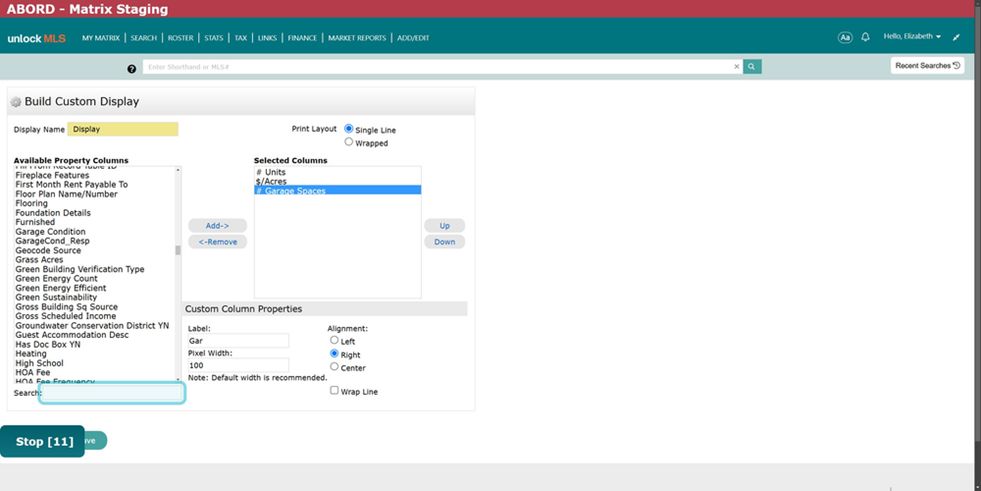Select $/Acres in Selected Columns

271,181
